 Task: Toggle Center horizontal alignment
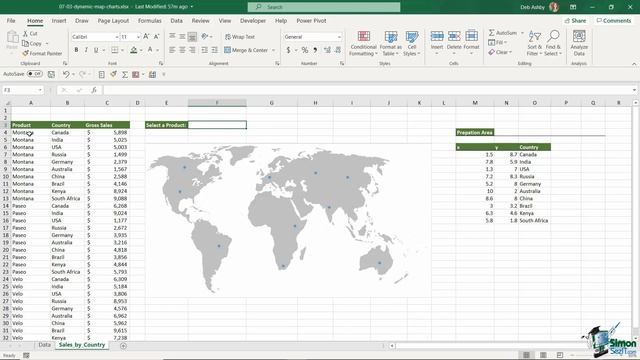coord(182,50)
